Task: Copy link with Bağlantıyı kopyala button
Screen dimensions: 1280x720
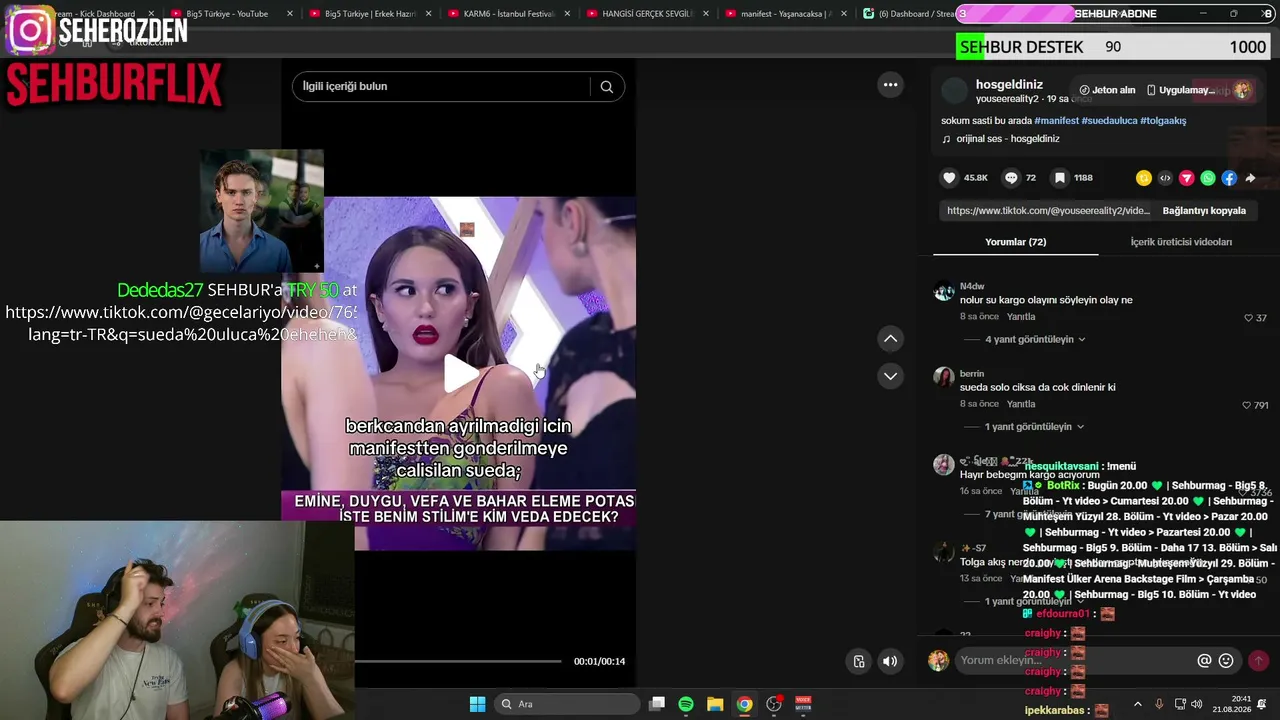Action: [x=1204, y=211]
